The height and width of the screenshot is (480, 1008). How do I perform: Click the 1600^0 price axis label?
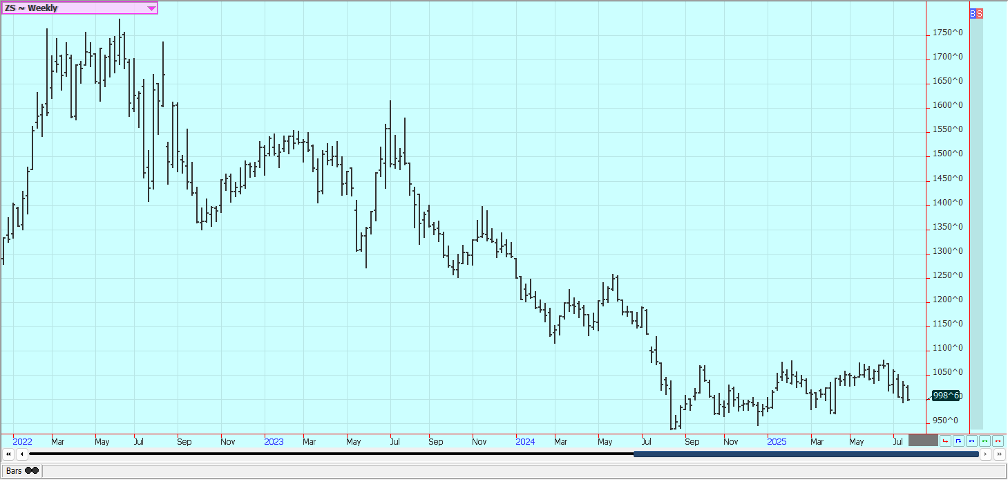coord(948,105)
